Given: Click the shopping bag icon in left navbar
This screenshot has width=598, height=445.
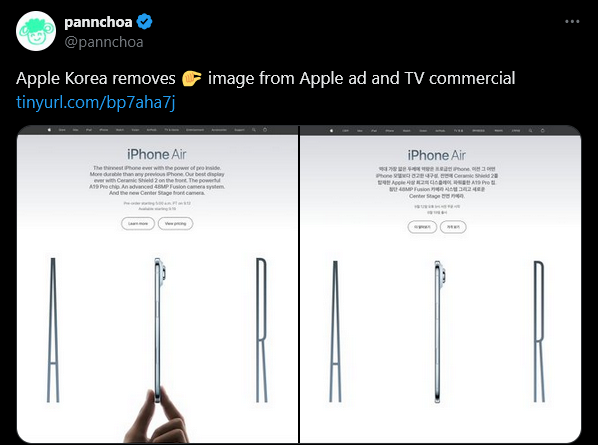Looking at the screenshot, I should [265, 130].
